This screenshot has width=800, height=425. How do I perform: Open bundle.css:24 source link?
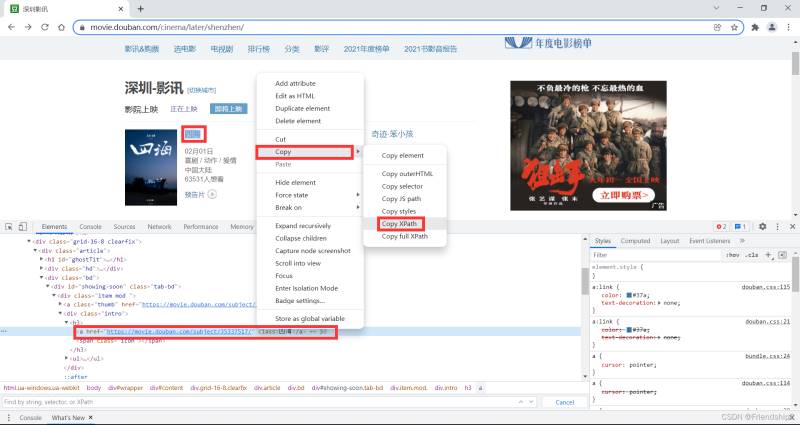(767, 356)
